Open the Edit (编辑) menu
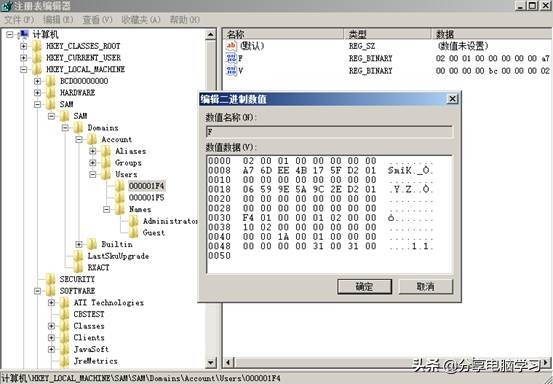The image size is (553, 384). [58, 20]
